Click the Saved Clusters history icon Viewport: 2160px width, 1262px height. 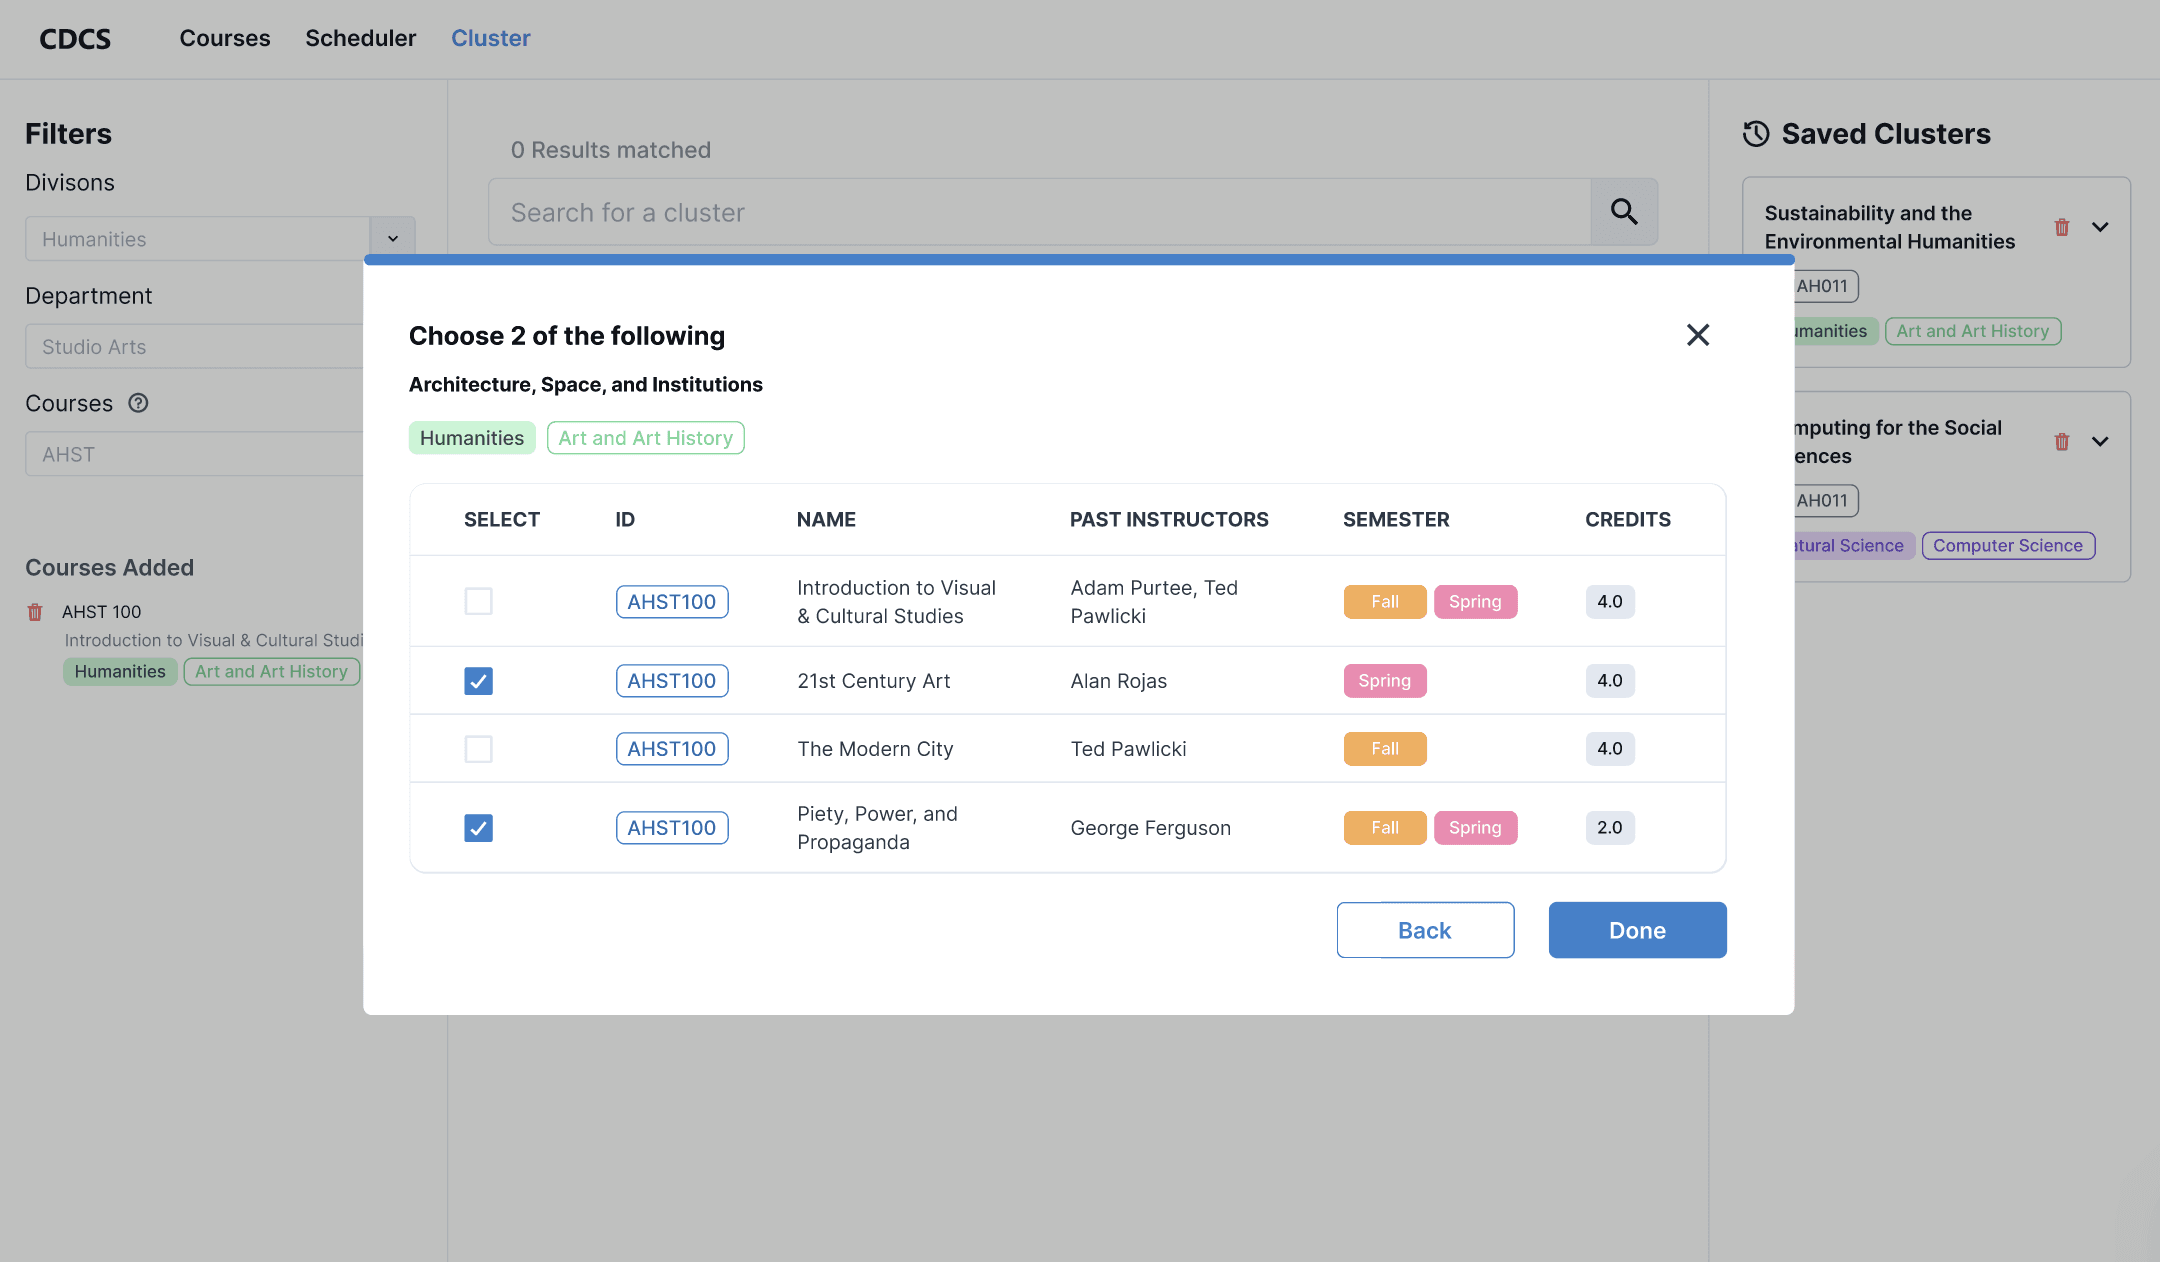pyautogui.click(x=1756, y=134)
